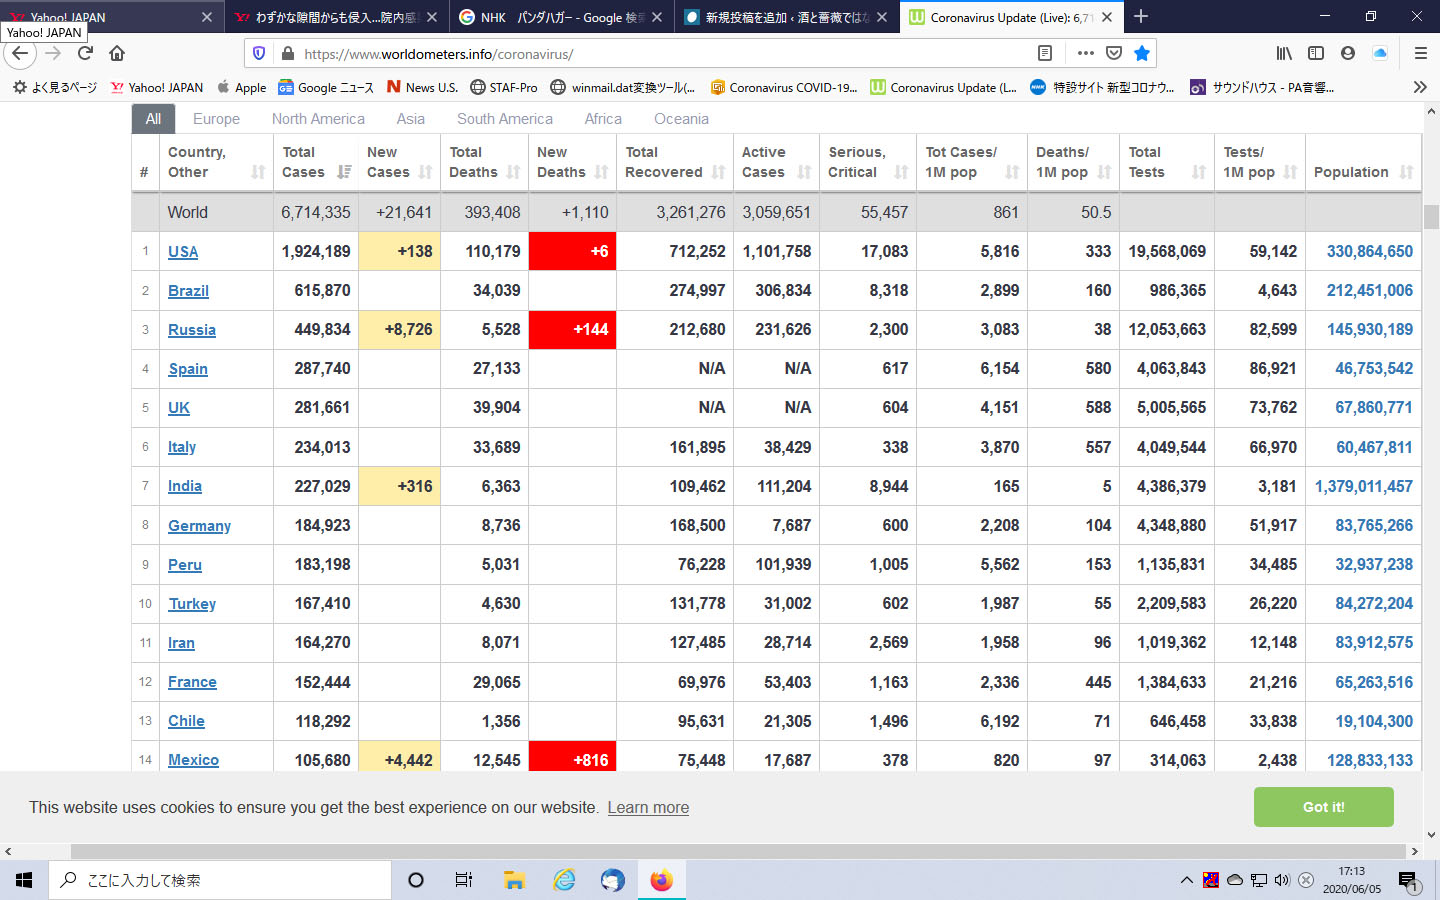This screenshot has height=900, width=1440.
Task: Open a new browser tab
Action: coord(1141,17)
